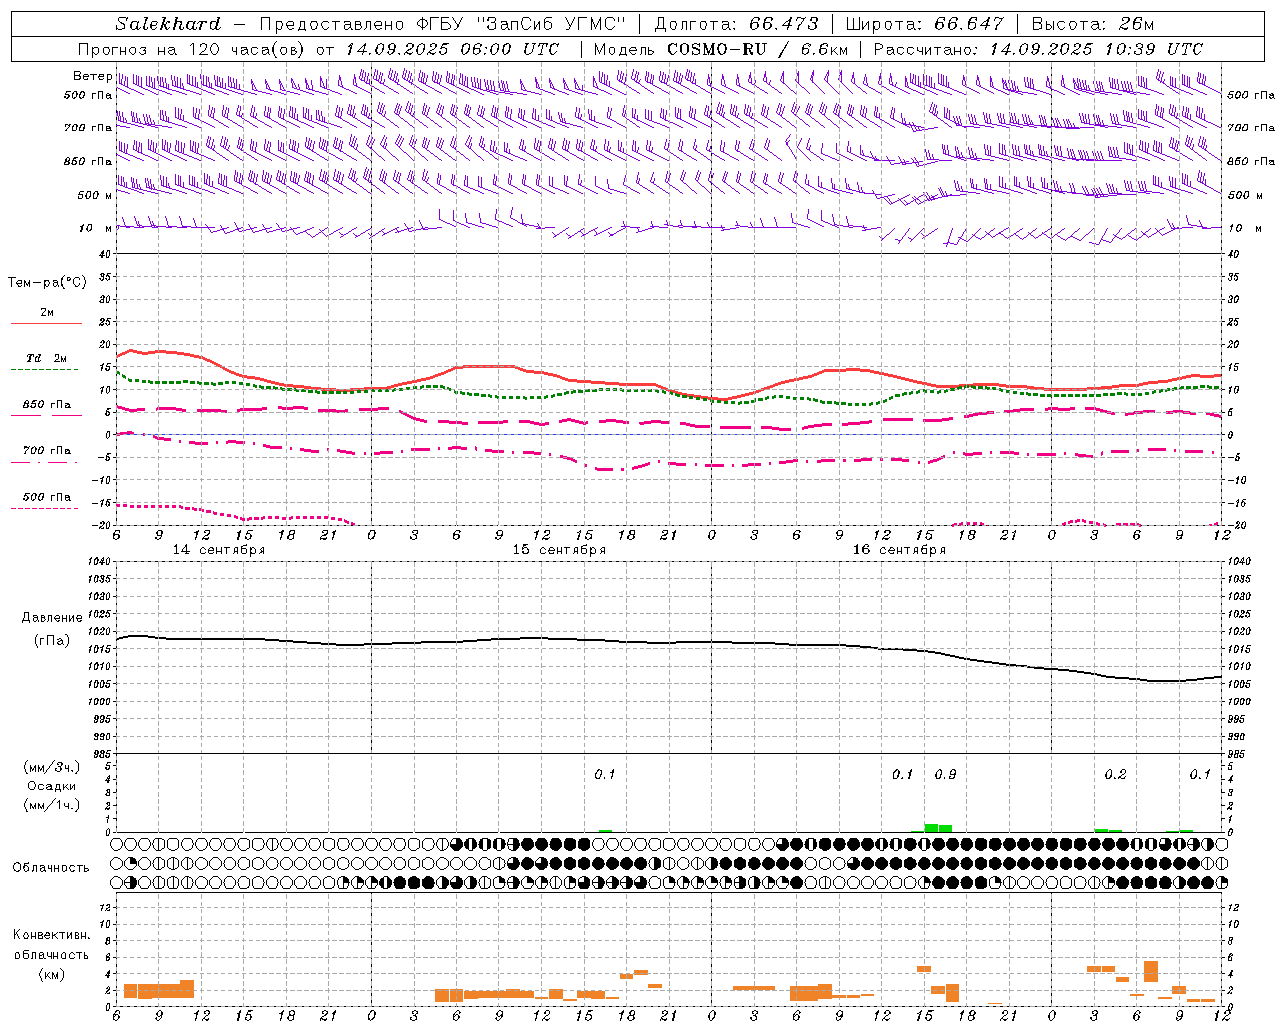
Task: Click the black pressure curve
Action: 669,642
